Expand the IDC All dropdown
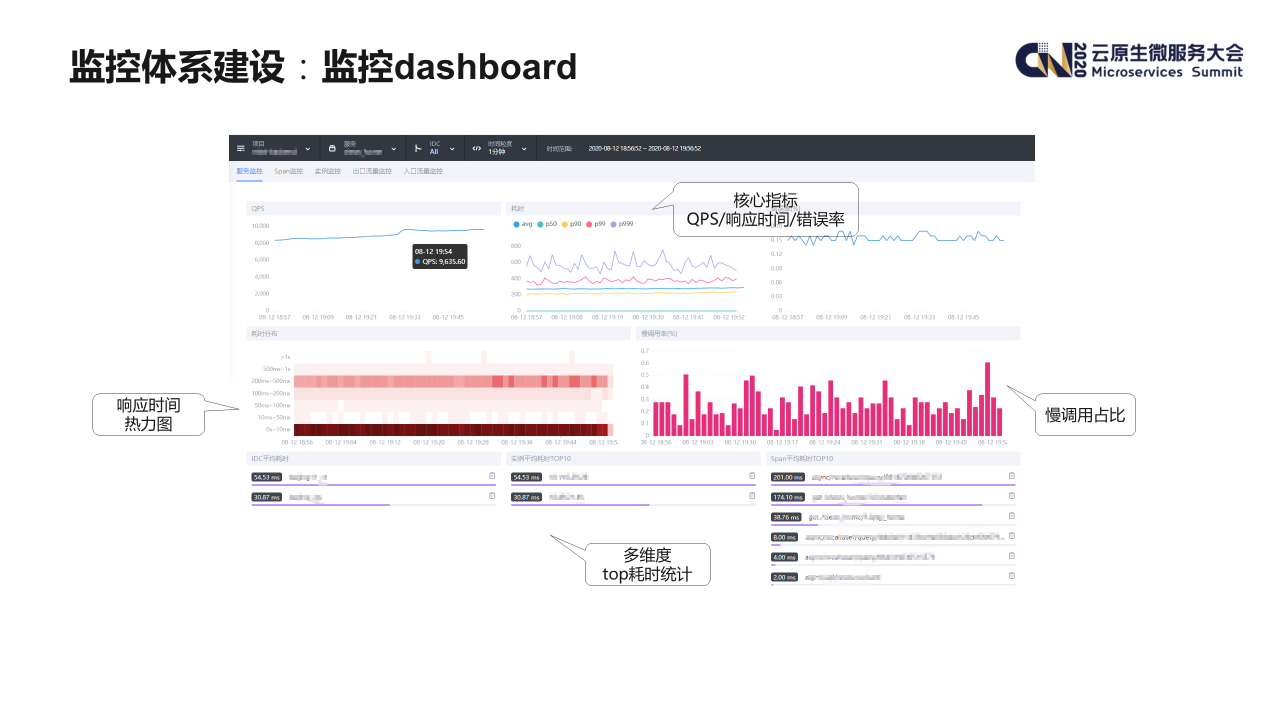 point(435,148)
